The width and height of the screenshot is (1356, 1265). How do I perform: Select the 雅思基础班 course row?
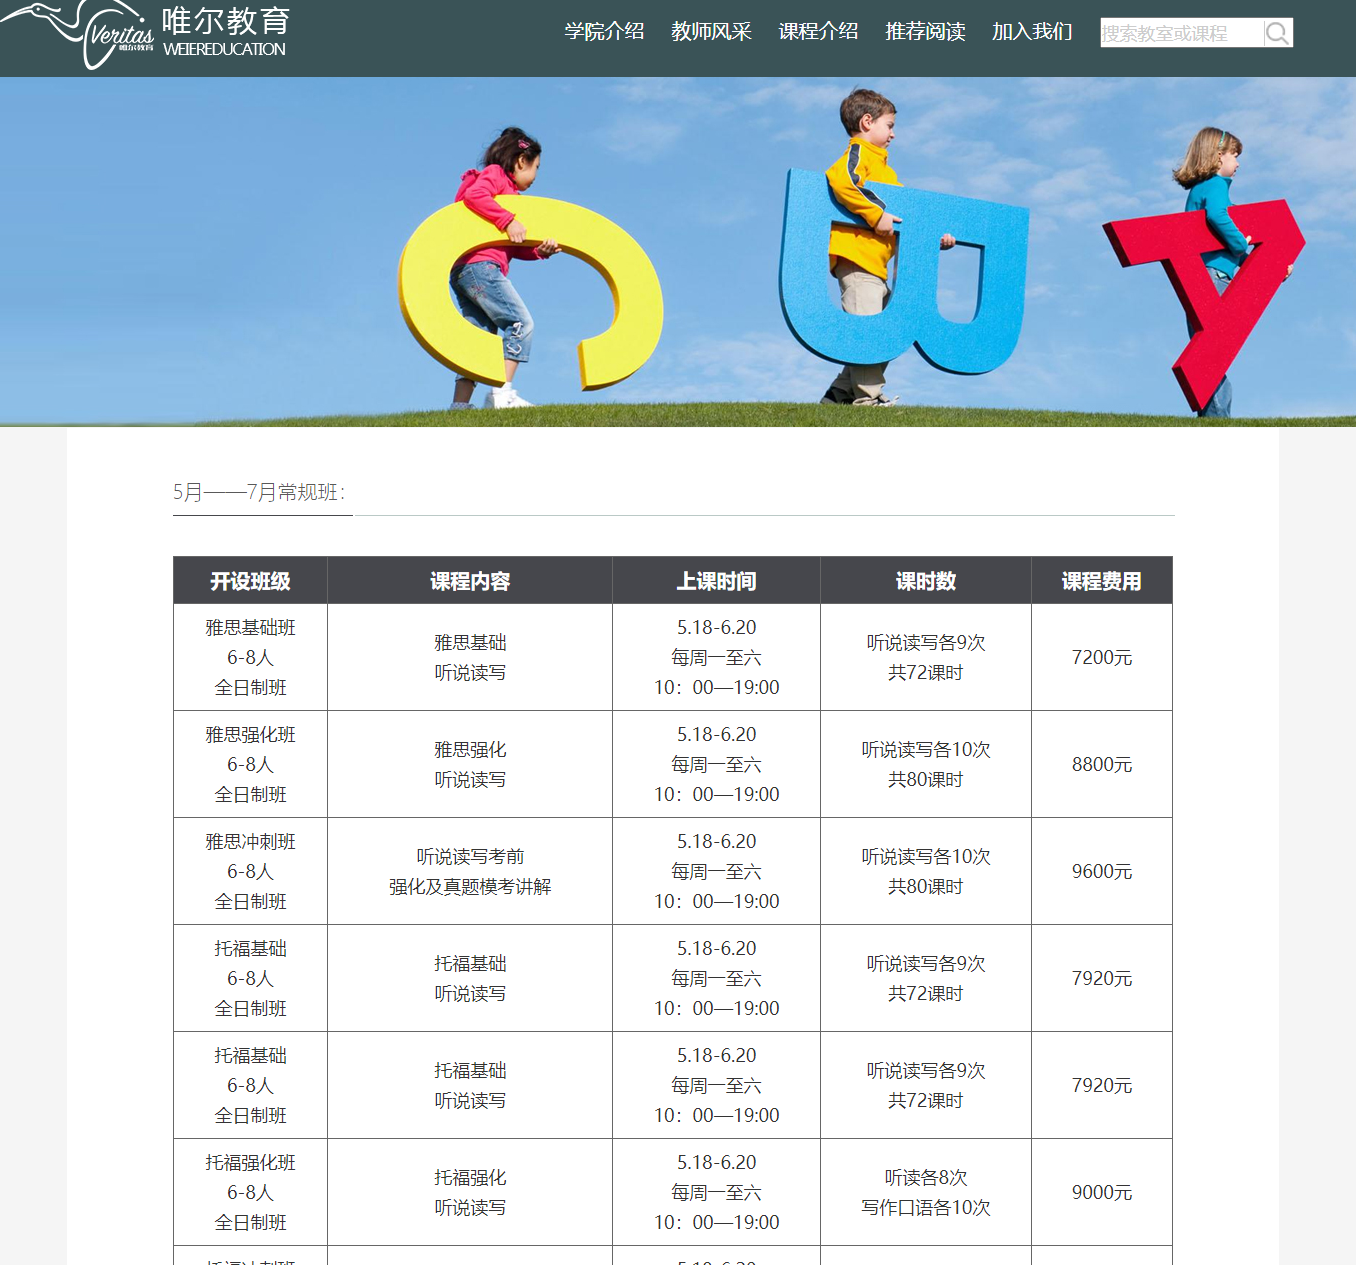coord(250,657)
